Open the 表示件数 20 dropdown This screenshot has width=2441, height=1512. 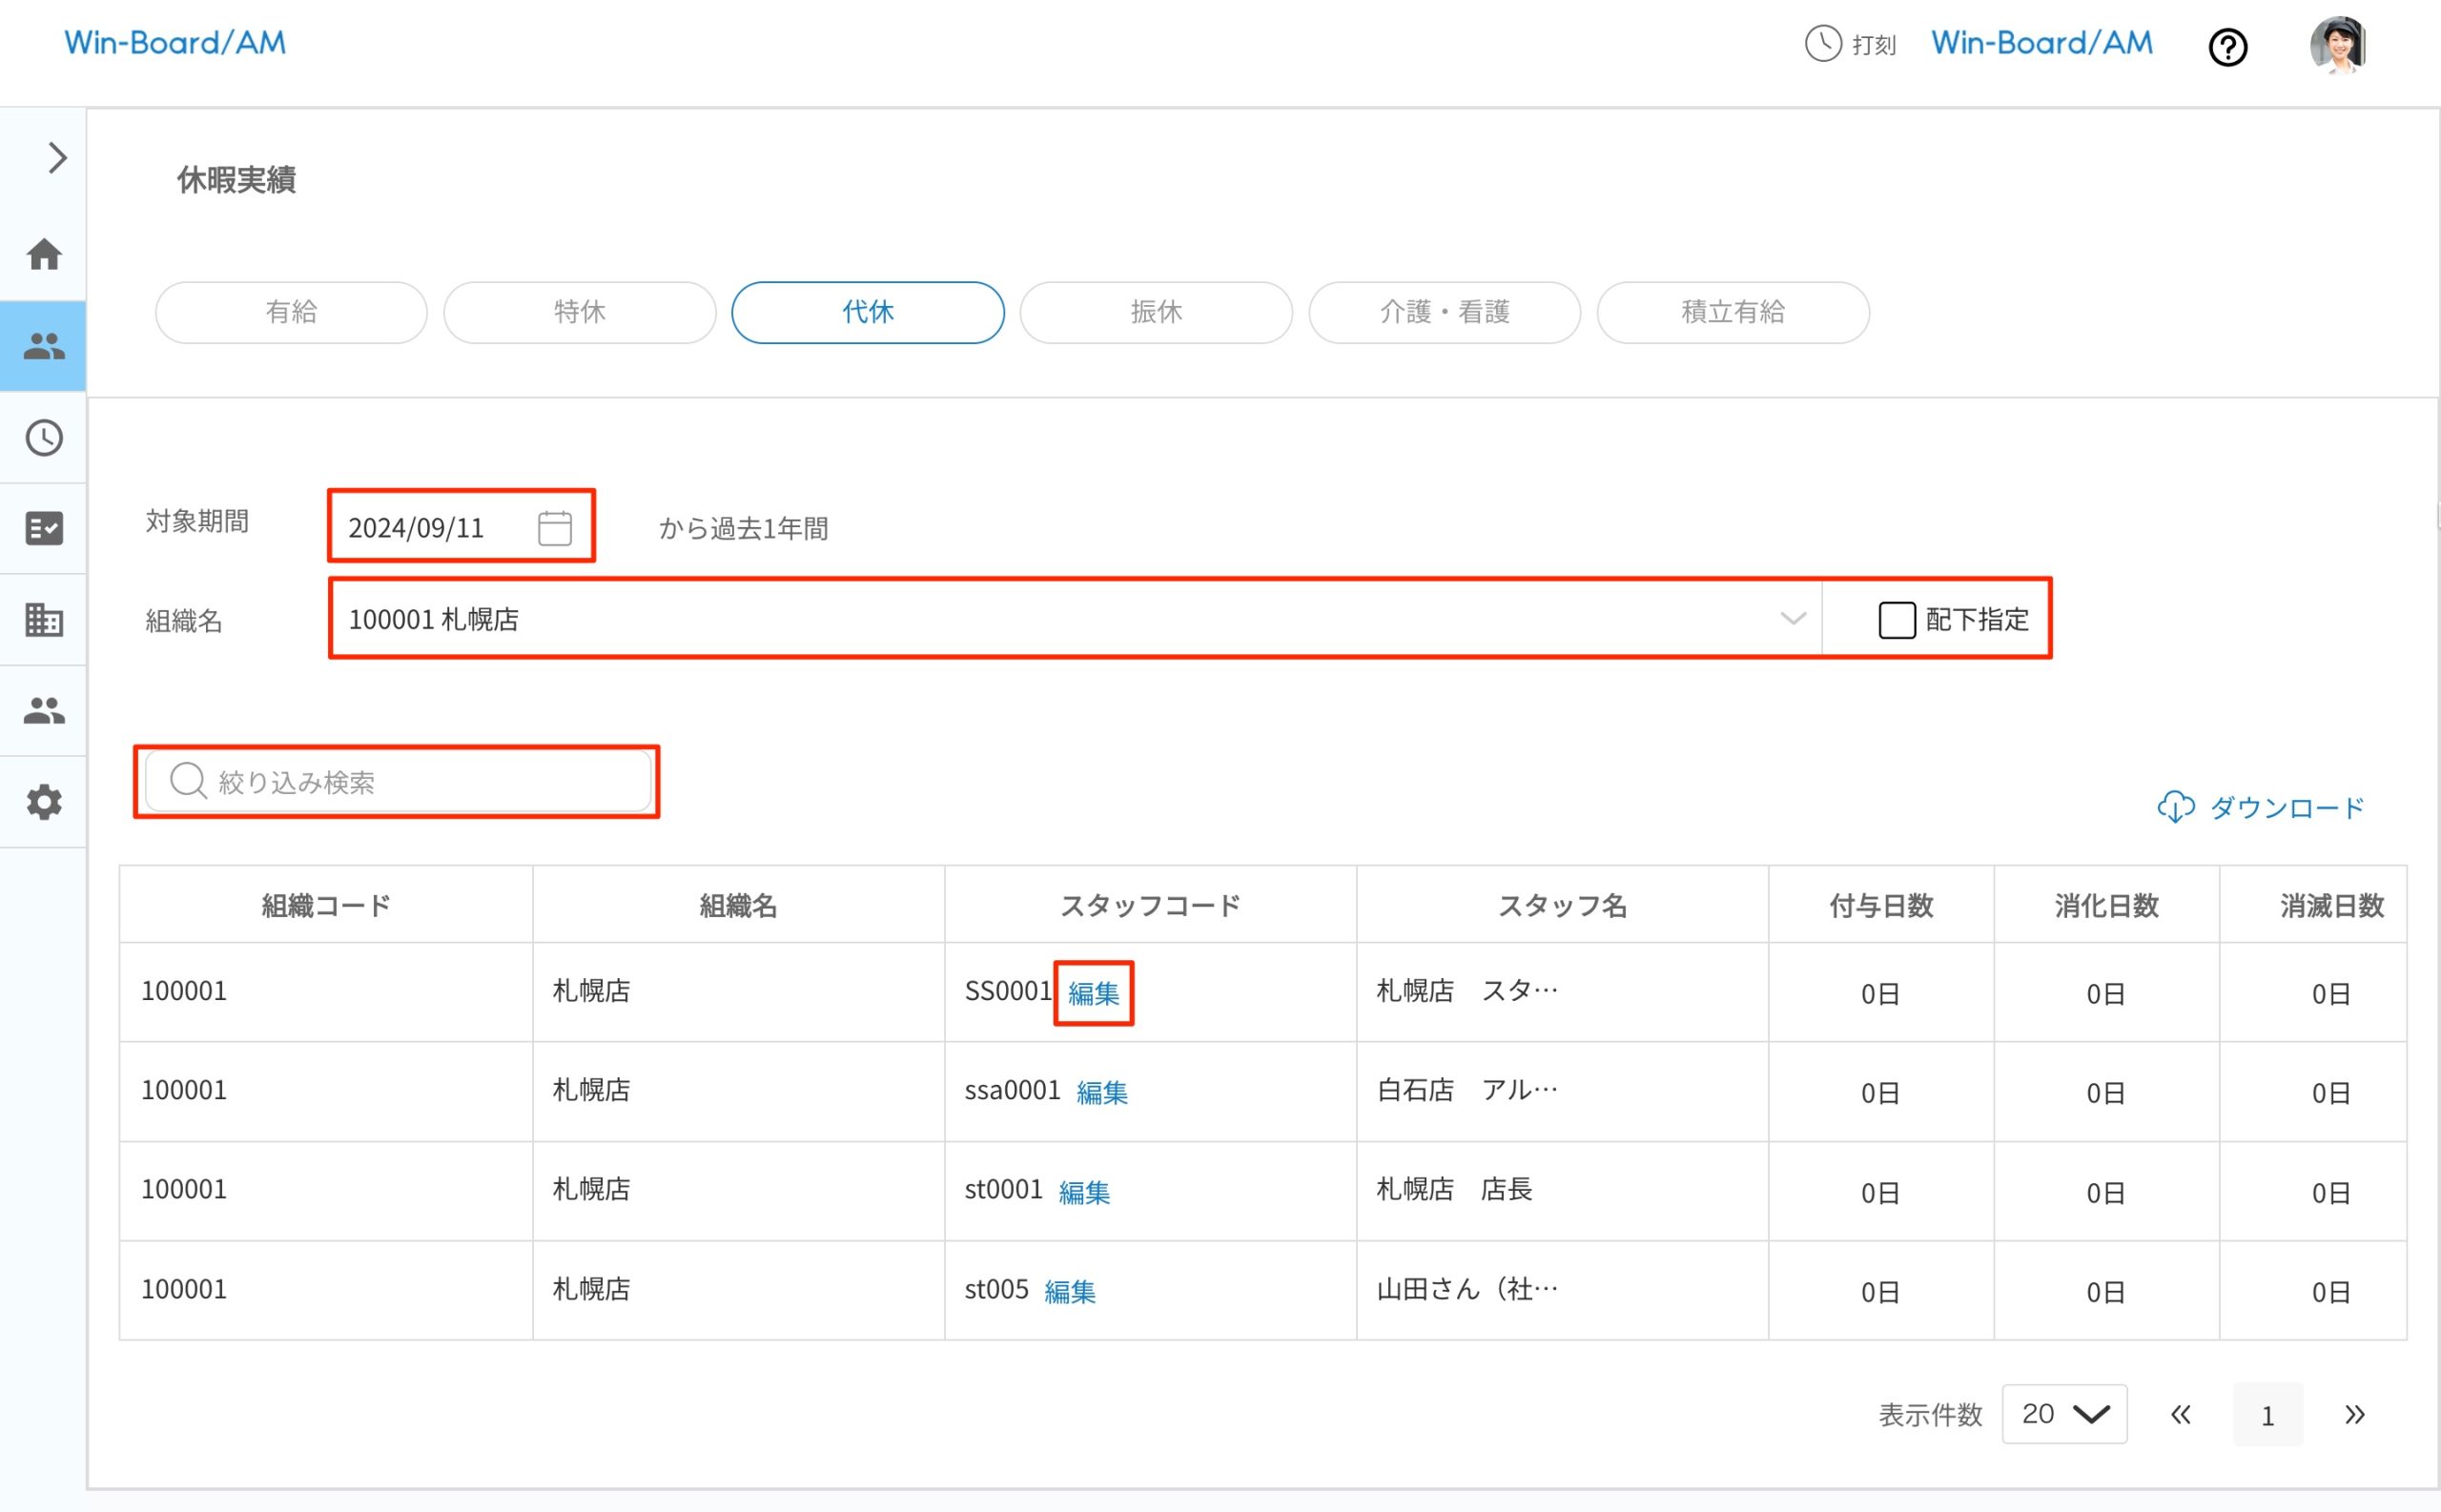coord(2064,1414)
